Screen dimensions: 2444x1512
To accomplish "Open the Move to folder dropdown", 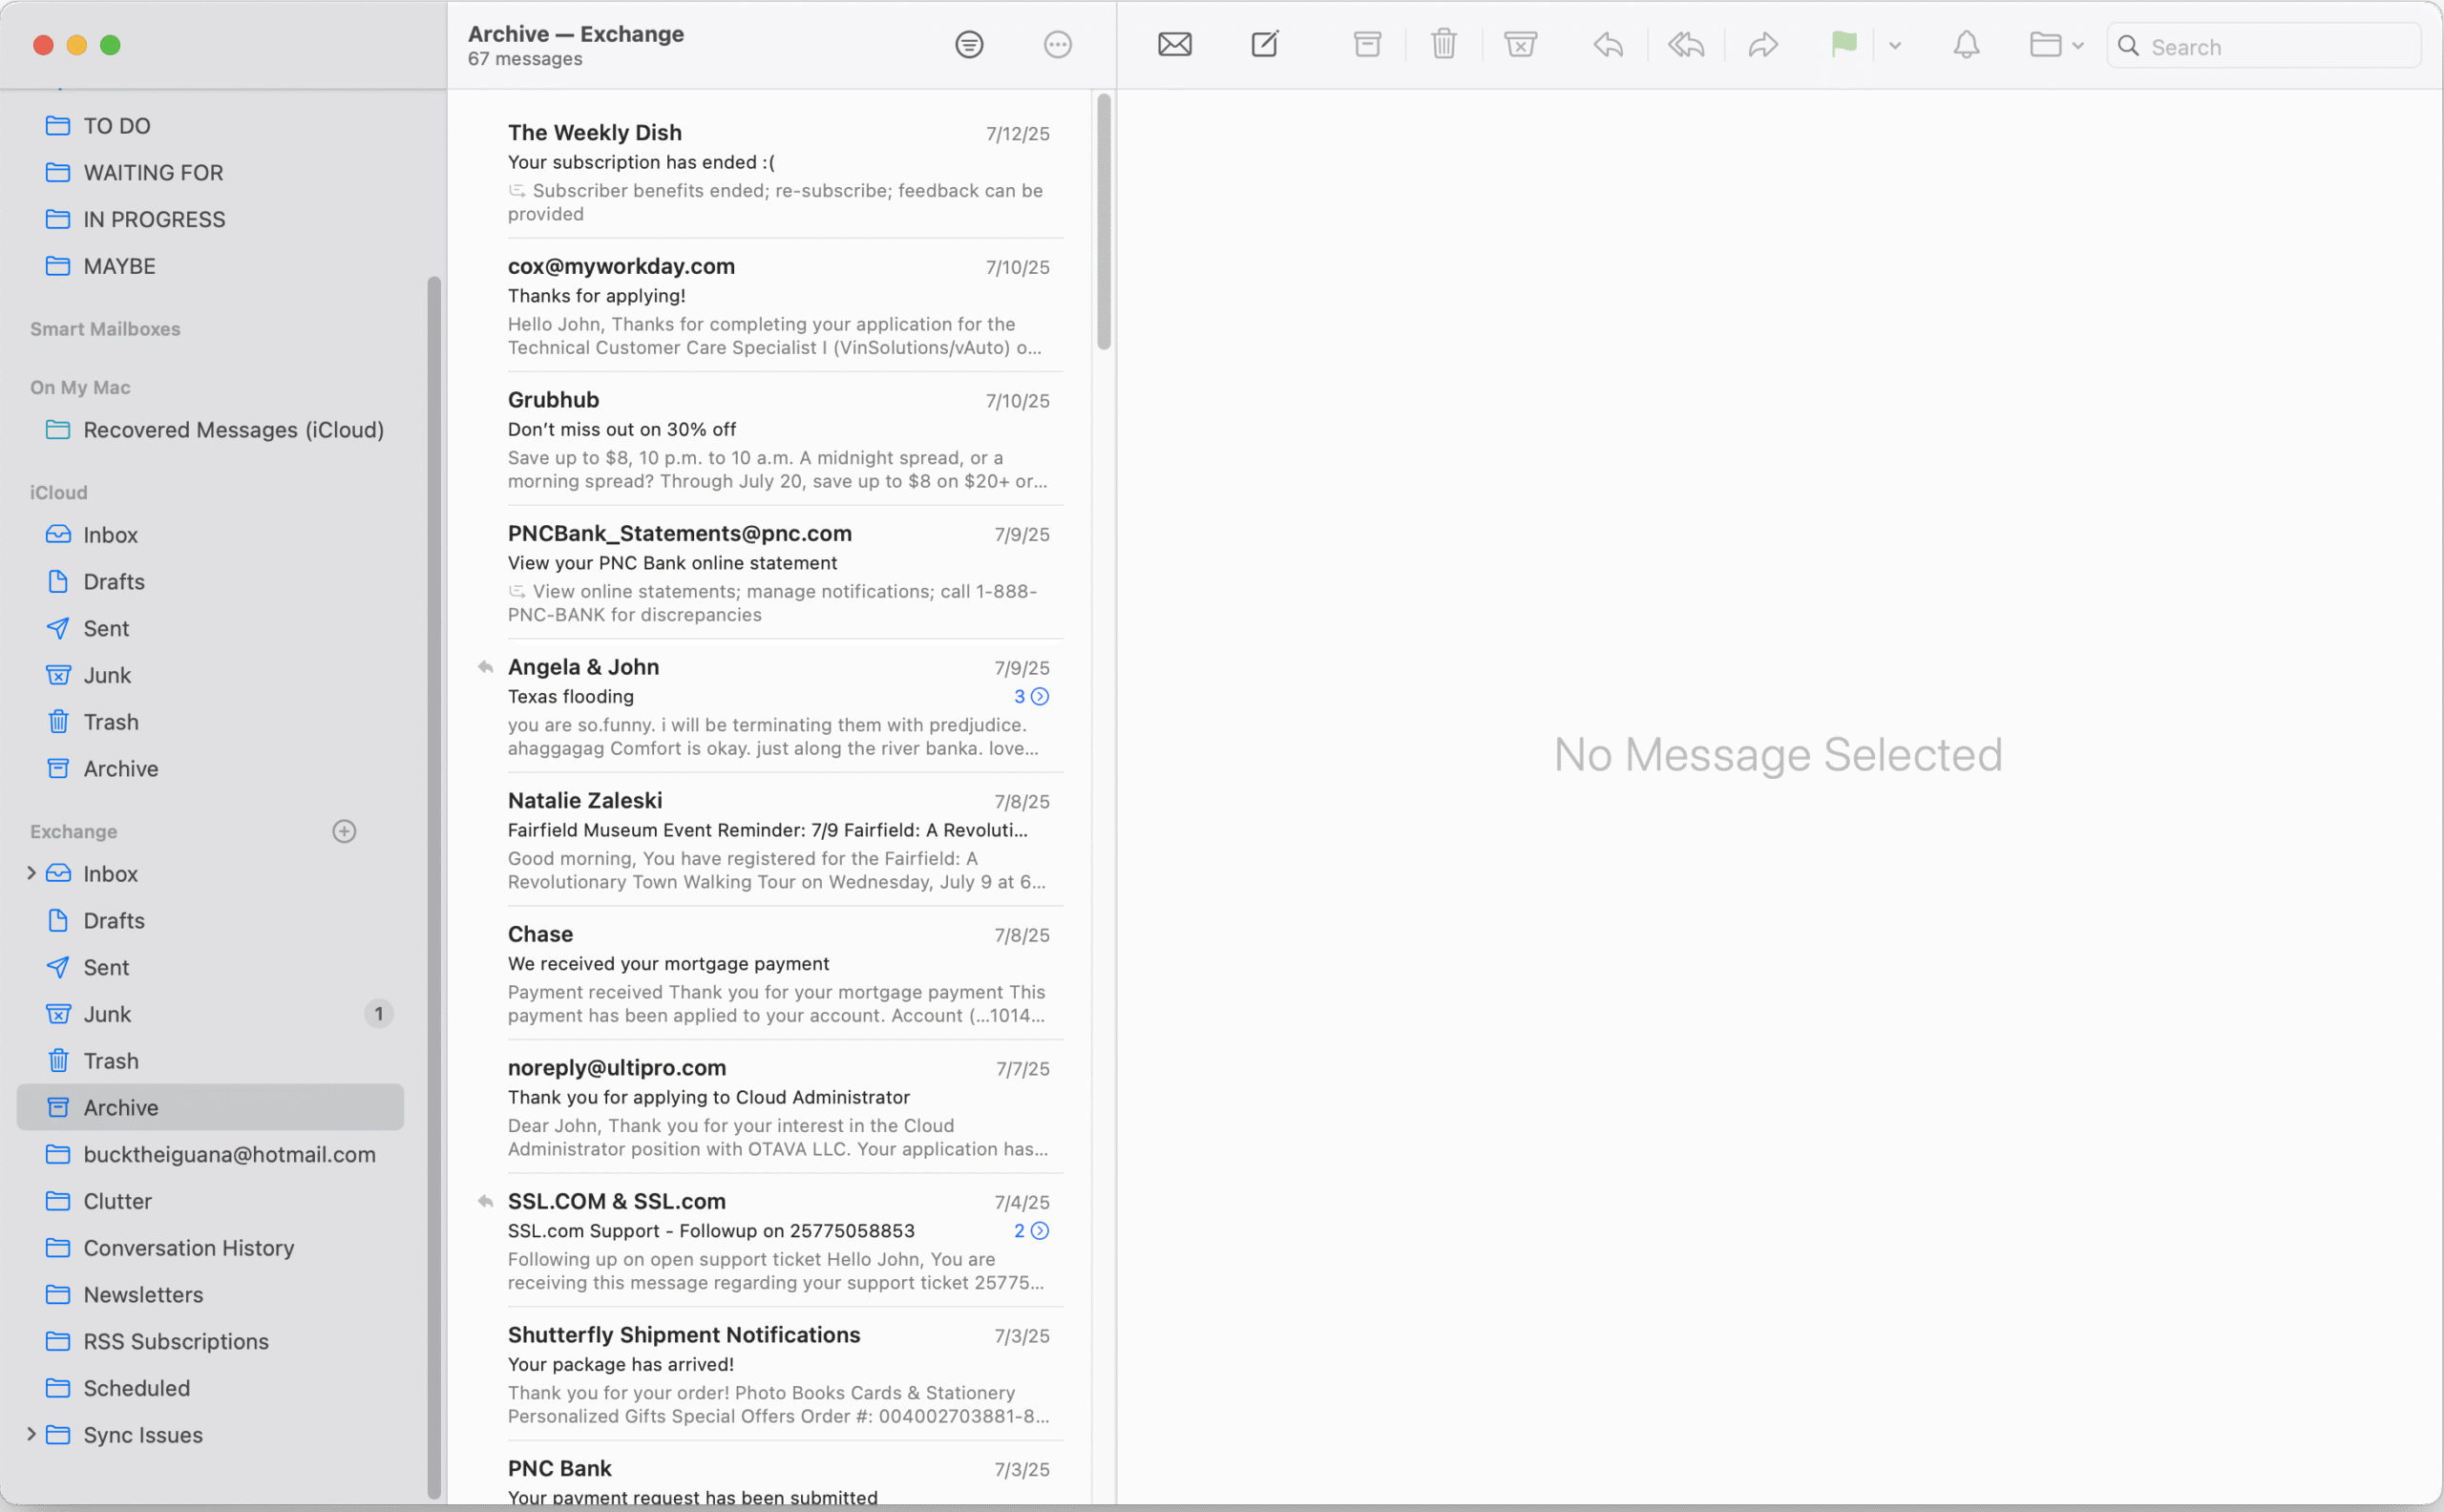I will point(2056,45).
